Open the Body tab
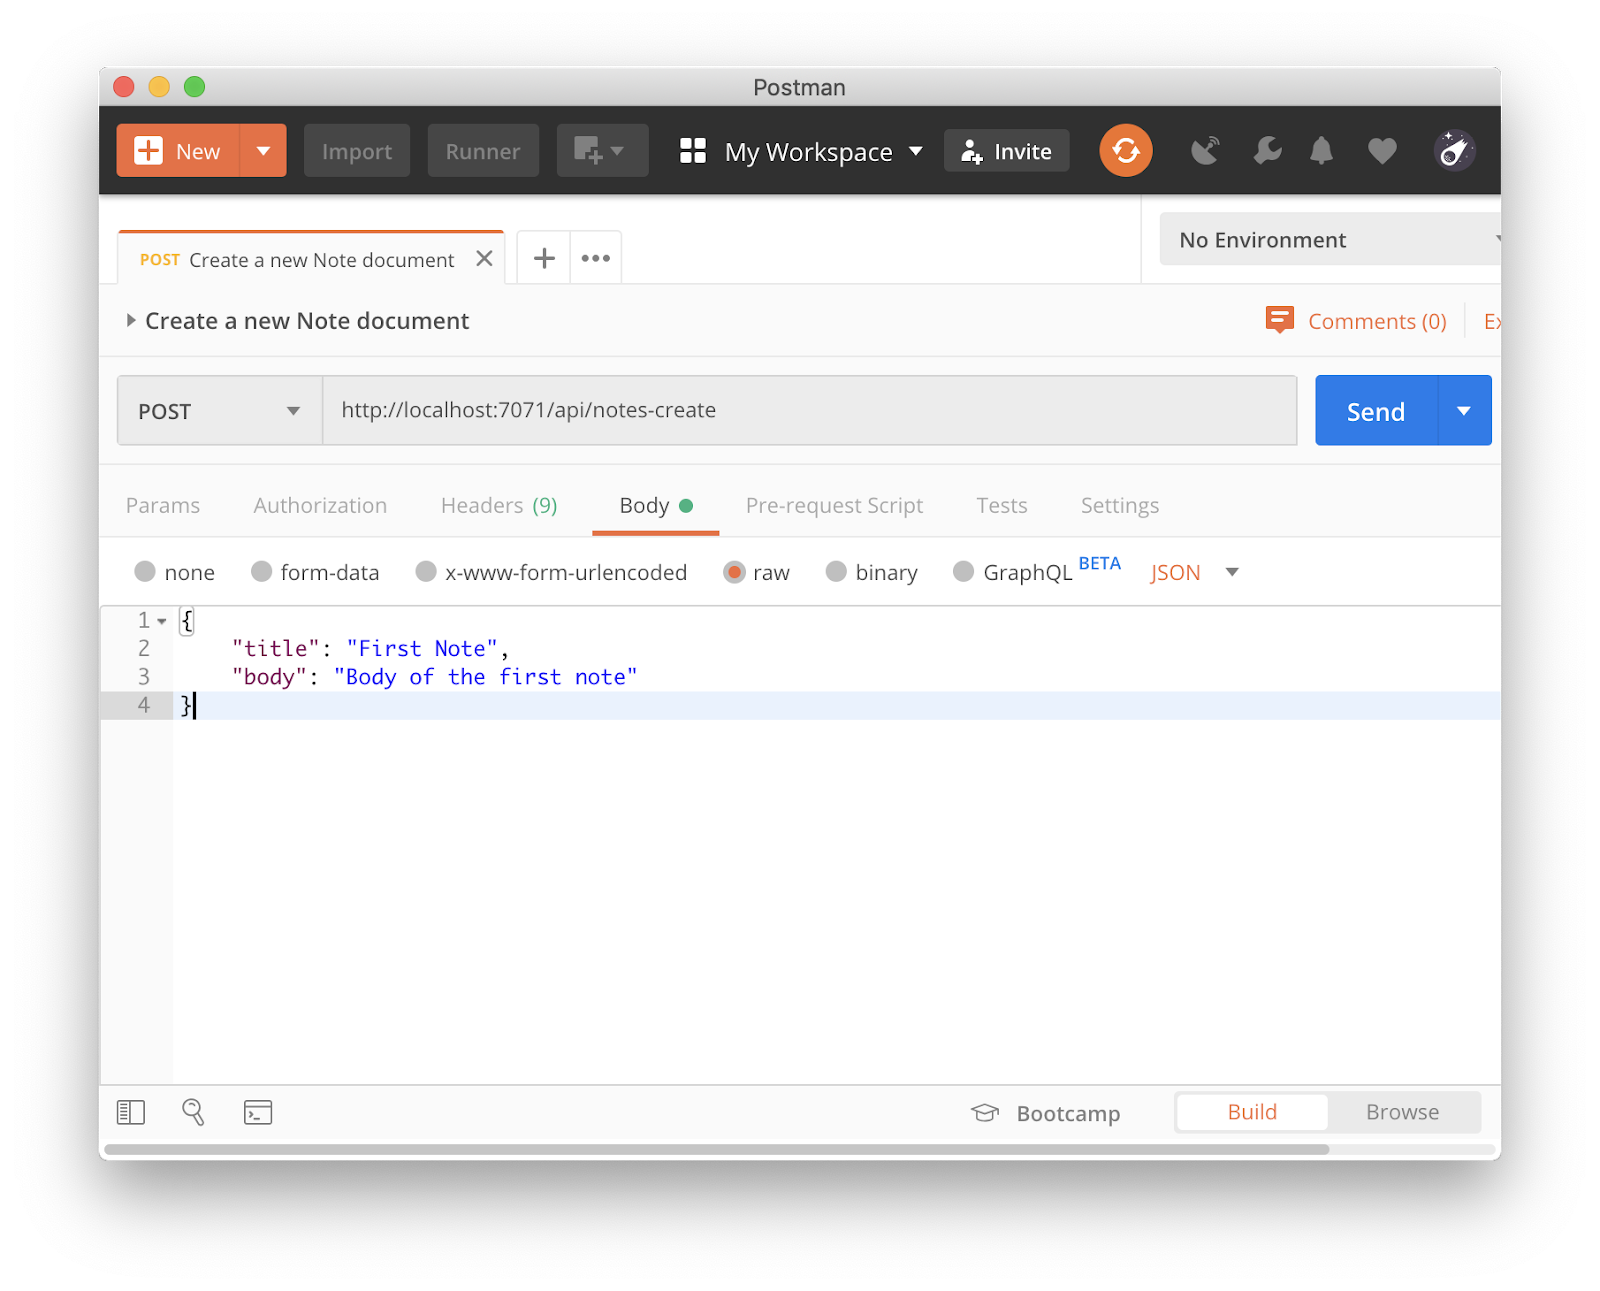This screenshot has height=1291, width=1600. pyautogui.click(x=655, y=506)
